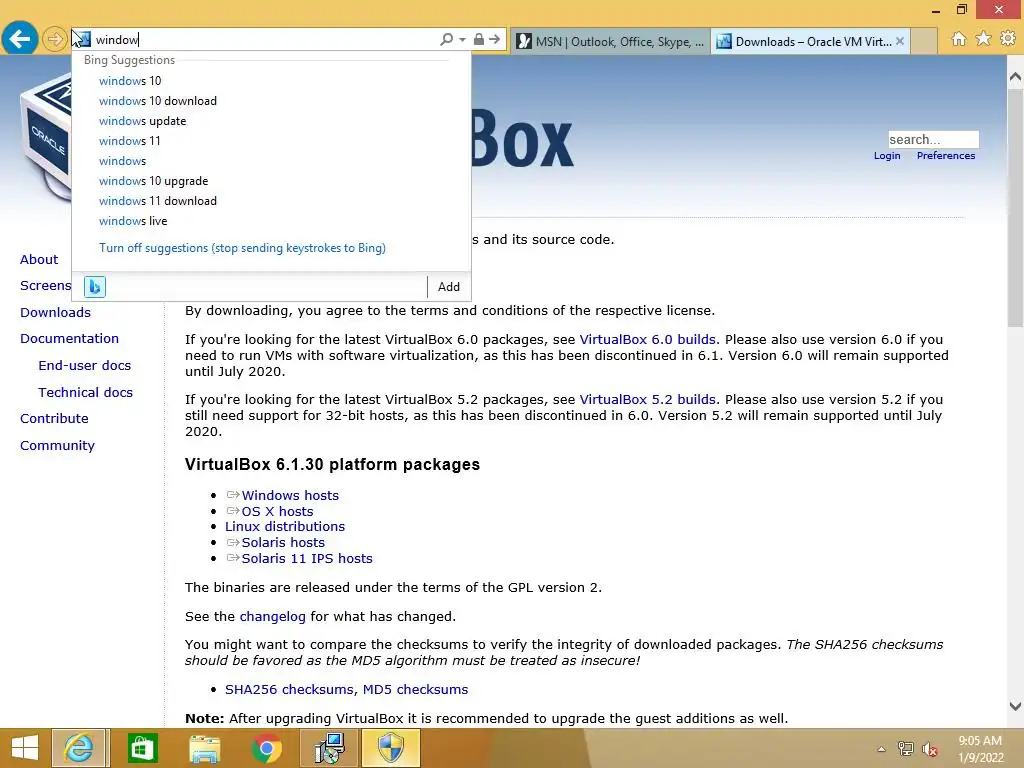Viewport: 1024px width, 768px height.
Task: Click 'Turn off suggestions' link
Action: [x=242, y=248]
